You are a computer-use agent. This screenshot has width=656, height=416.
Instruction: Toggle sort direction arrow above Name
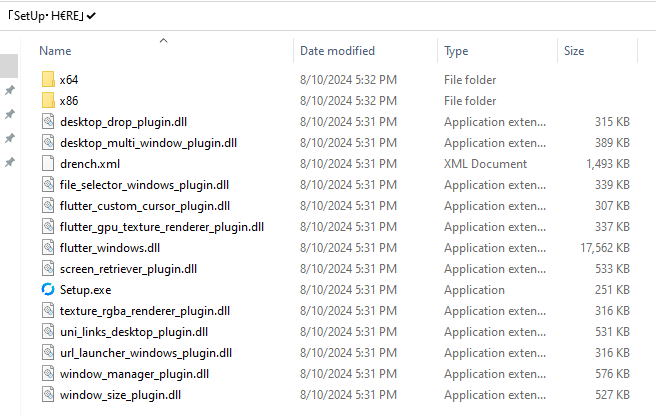click(164, 40)
